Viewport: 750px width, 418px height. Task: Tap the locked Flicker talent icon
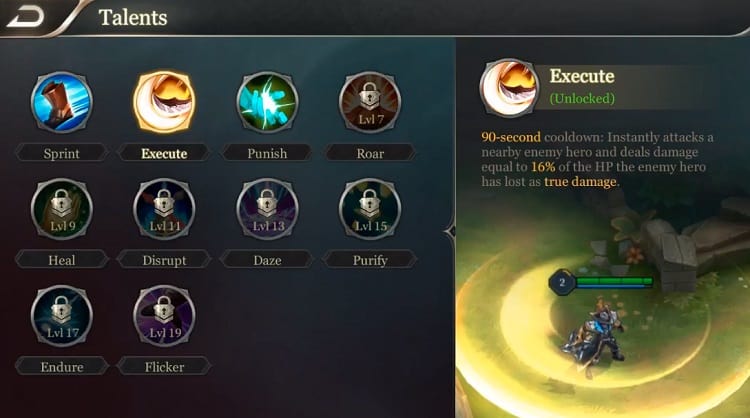click(164, 316)
